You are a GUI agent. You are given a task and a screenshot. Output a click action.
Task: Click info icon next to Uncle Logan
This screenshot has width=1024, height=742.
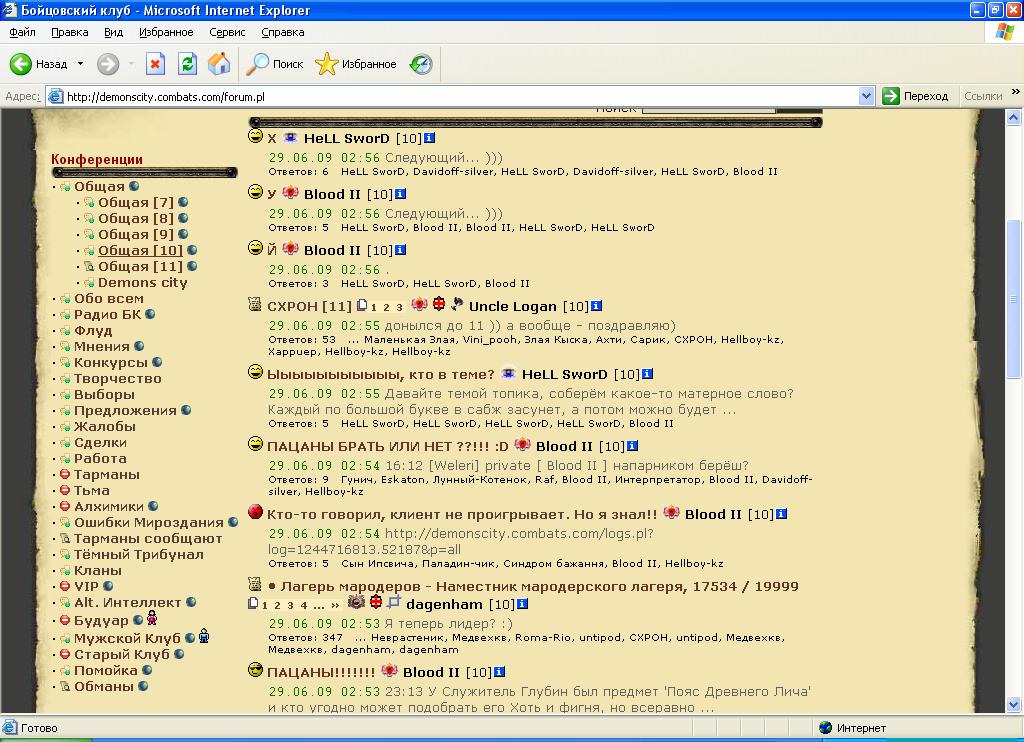(596, 306)
